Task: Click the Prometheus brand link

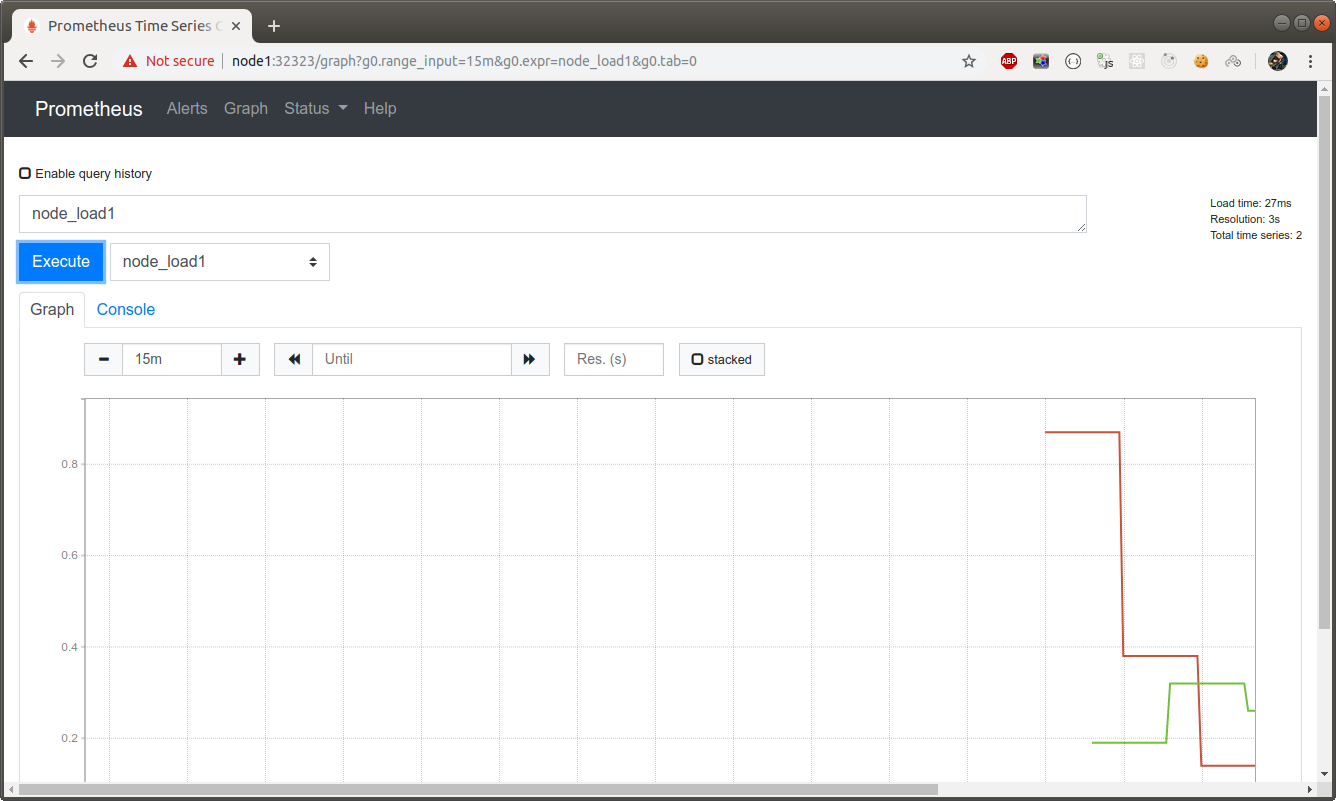Action: pyautogui.click(x=89, y=109)
